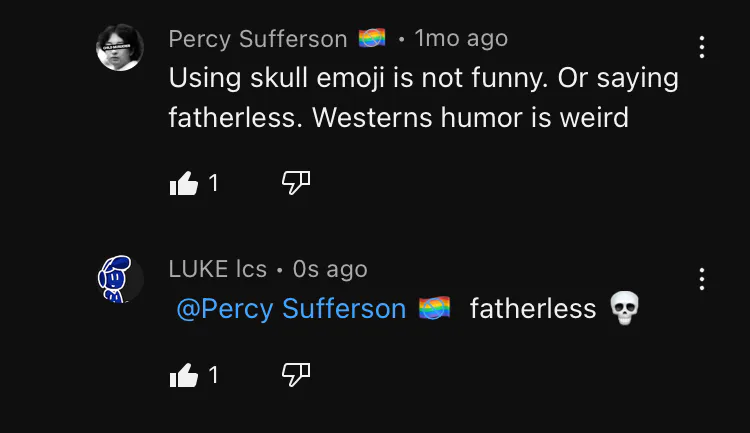Click the rainbow flag in the mention

pos(435,309)
